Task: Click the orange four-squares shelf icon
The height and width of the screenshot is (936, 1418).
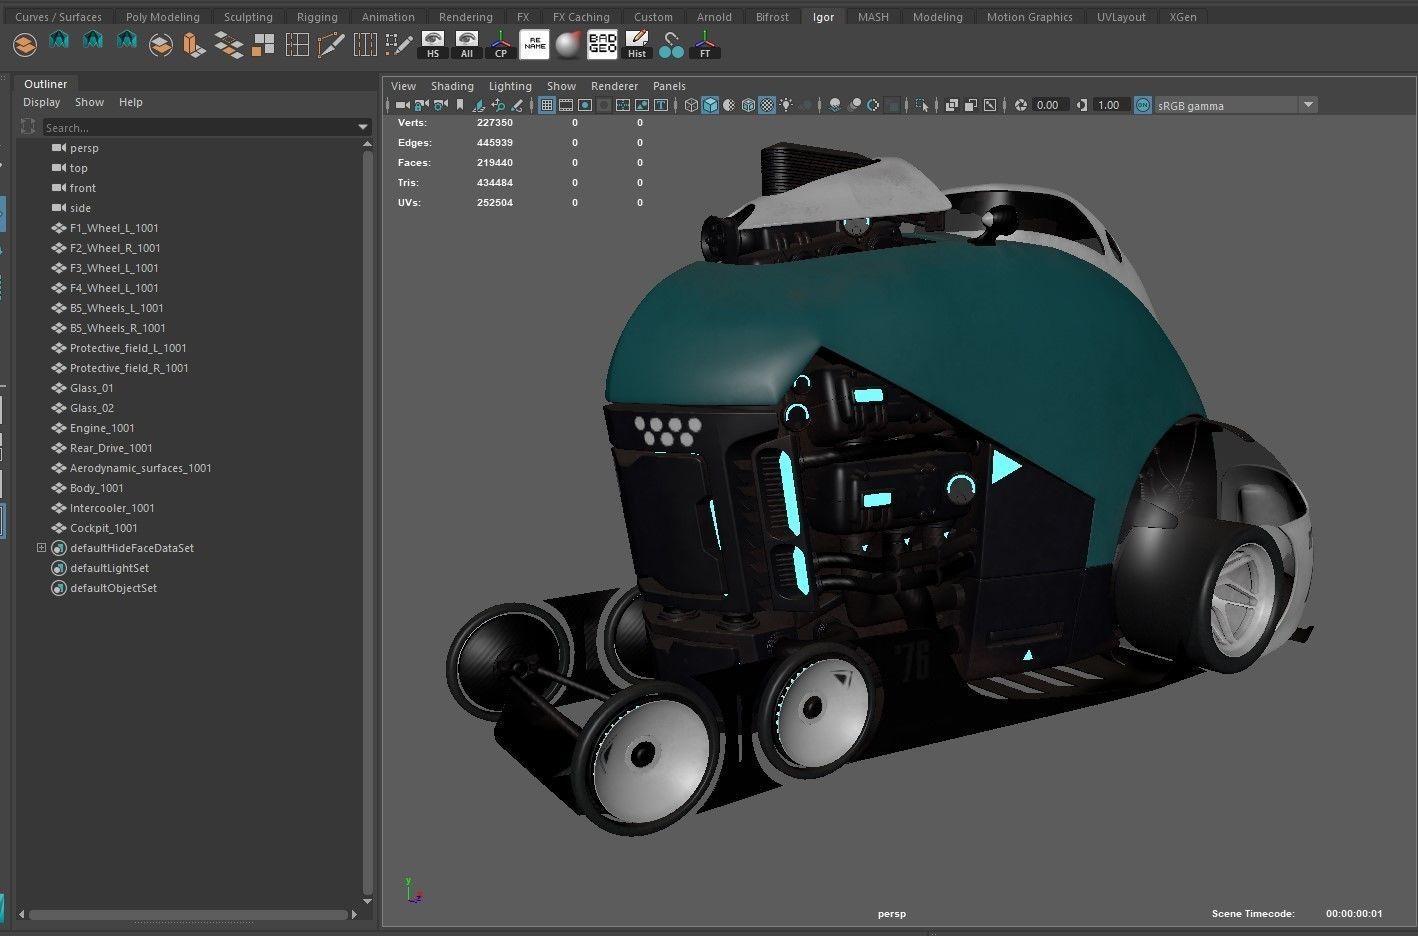Action: tap(263, 45)
